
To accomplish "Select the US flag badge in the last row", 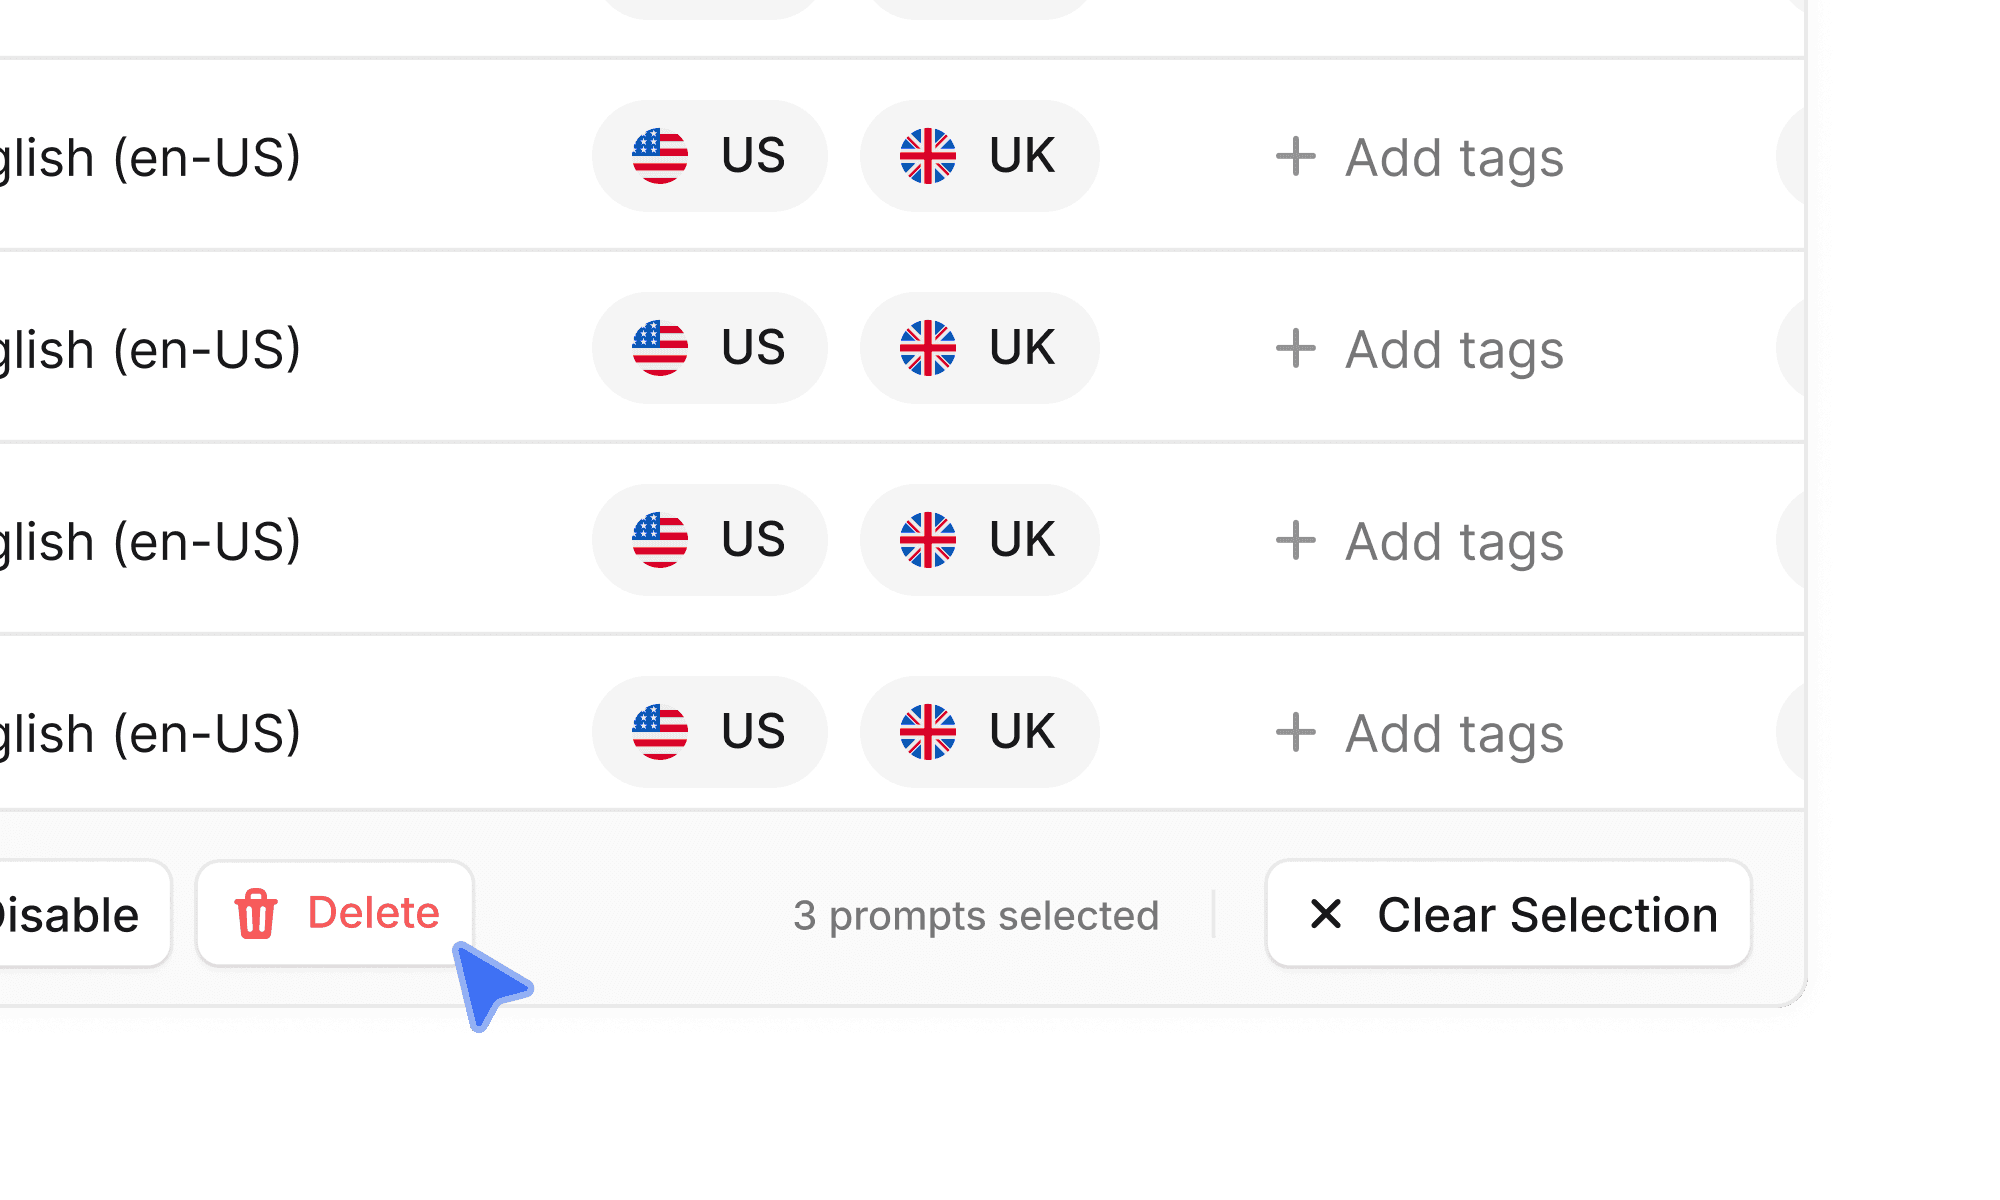I will (710, 731).
